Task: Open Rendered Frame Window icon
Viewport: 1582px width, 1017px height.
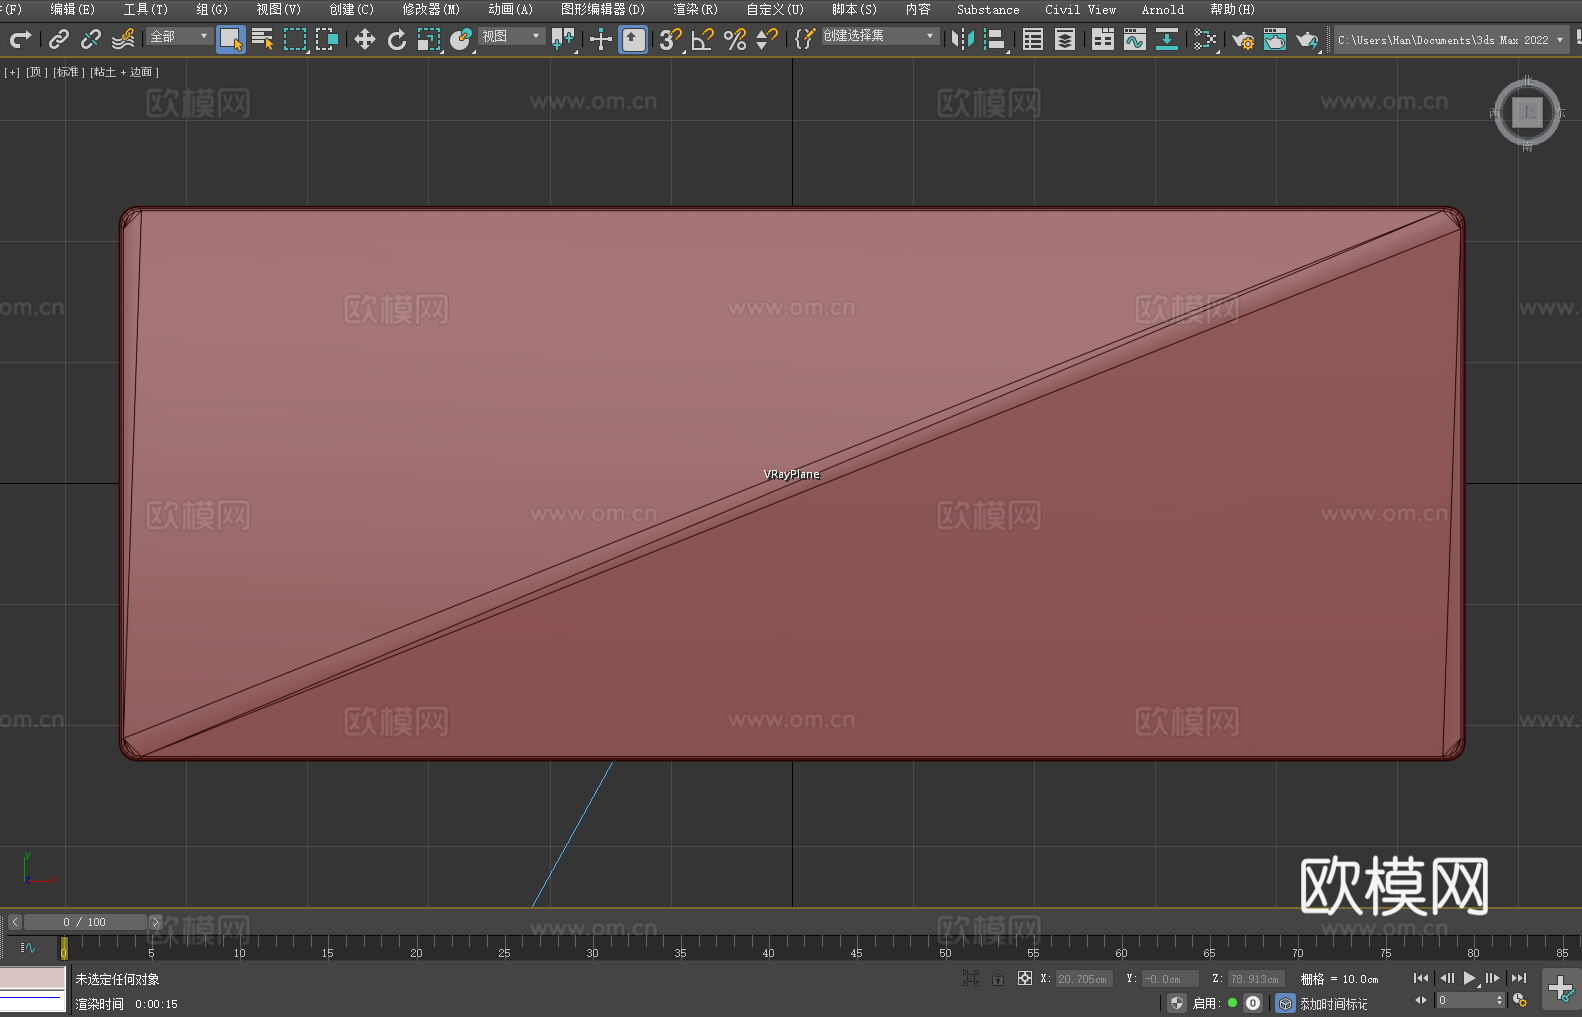Action: tap(1275, 39)
